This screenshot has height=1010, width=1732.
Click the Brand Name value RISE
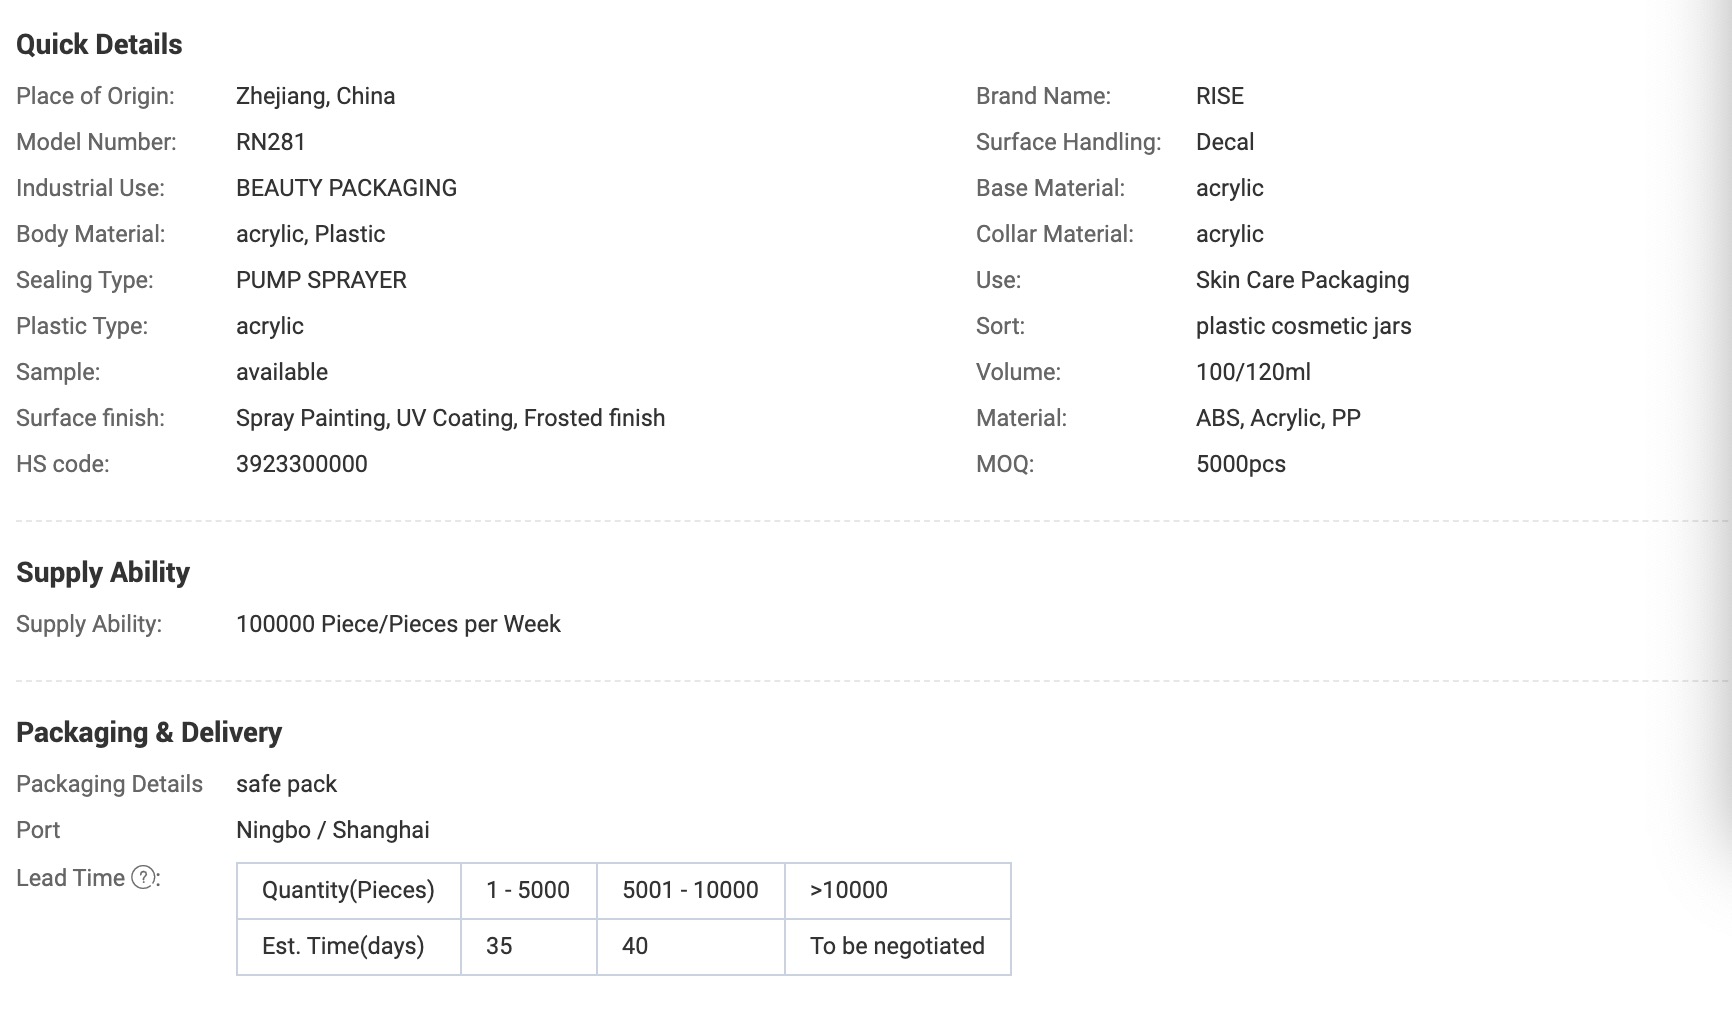pyautogui.click(x=1219, y=96)
